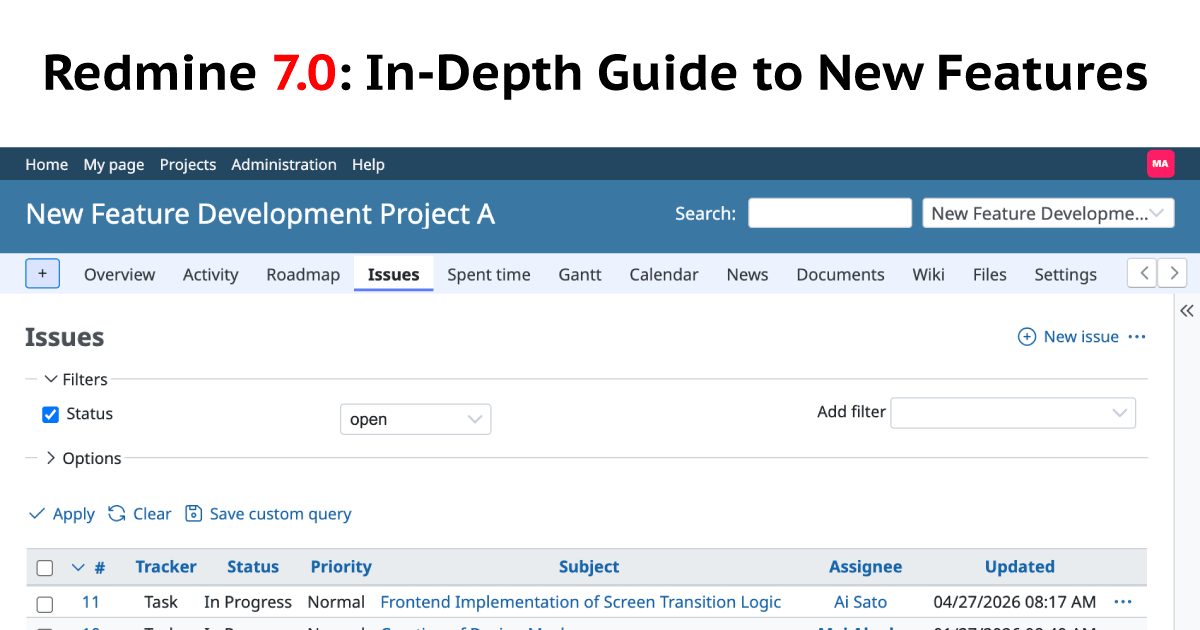Open assignee Ai Sato profile
This screenshot has width=1200, height=630.
861,602
